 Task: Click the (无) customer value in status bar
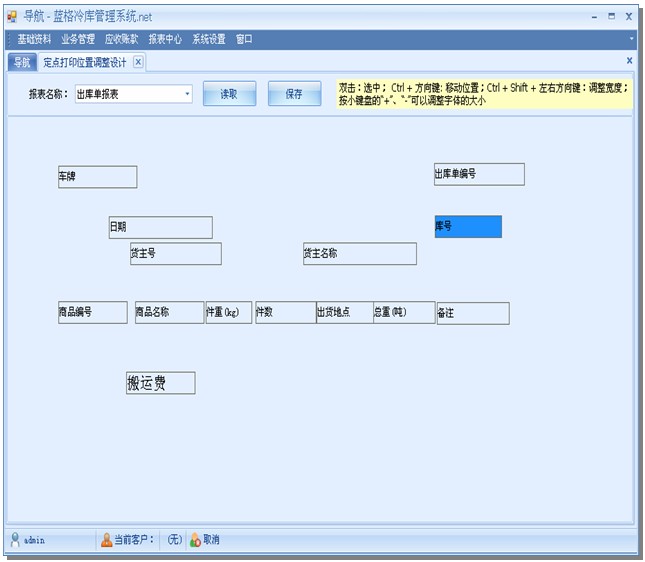tap(174, 539)
